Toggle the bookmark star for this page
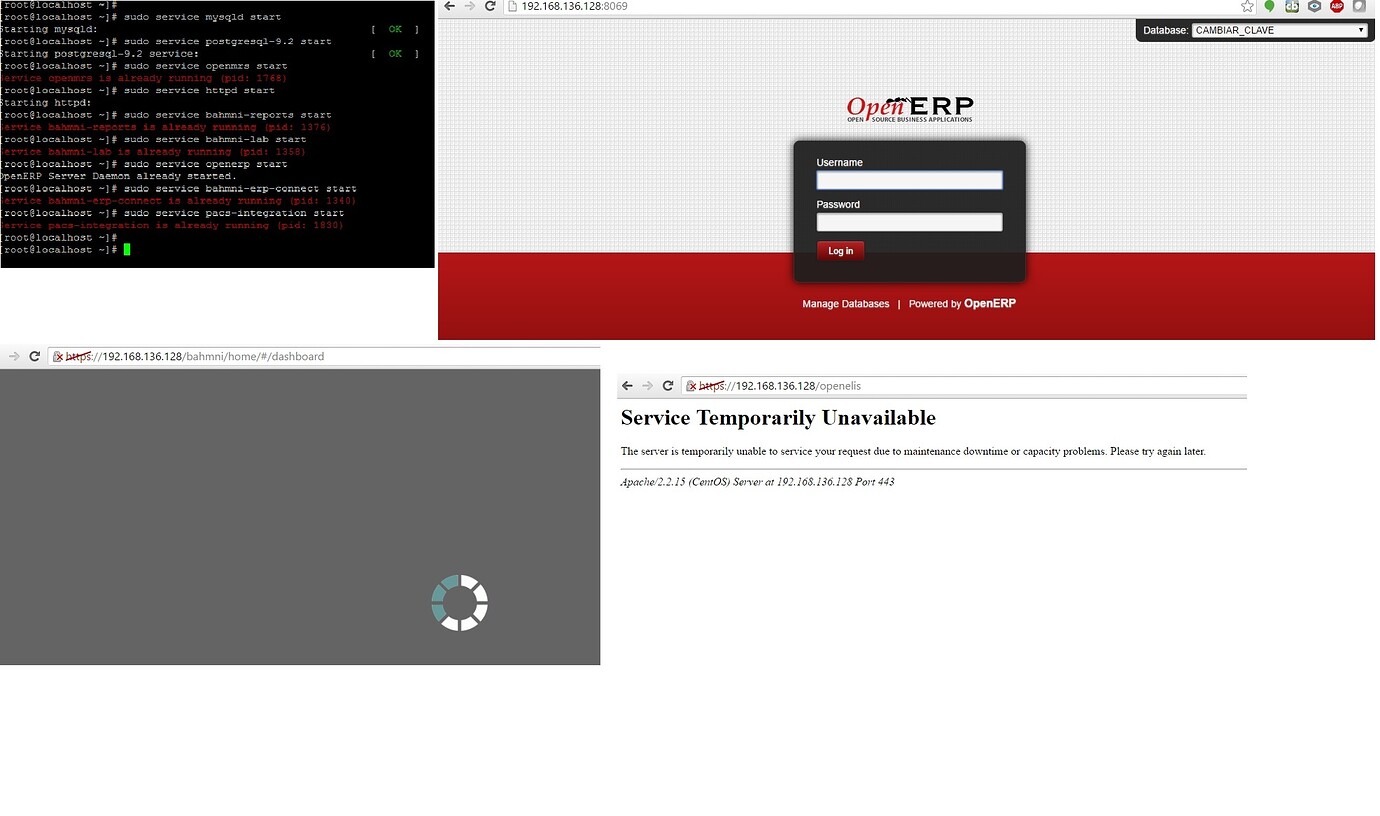 pyautogui.click(x=1247, y=6)
